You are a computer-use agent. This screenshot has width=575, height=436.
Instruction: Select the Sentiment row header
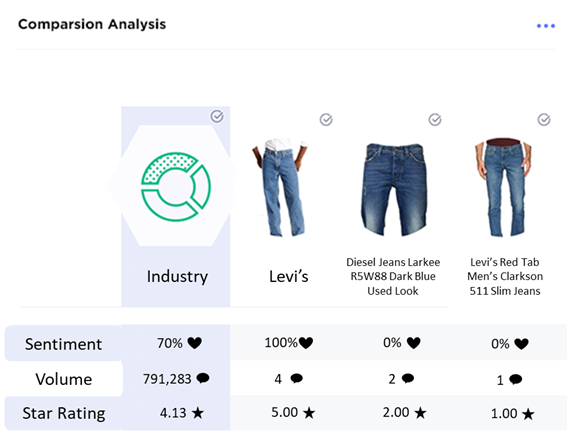tap(63, 344)
